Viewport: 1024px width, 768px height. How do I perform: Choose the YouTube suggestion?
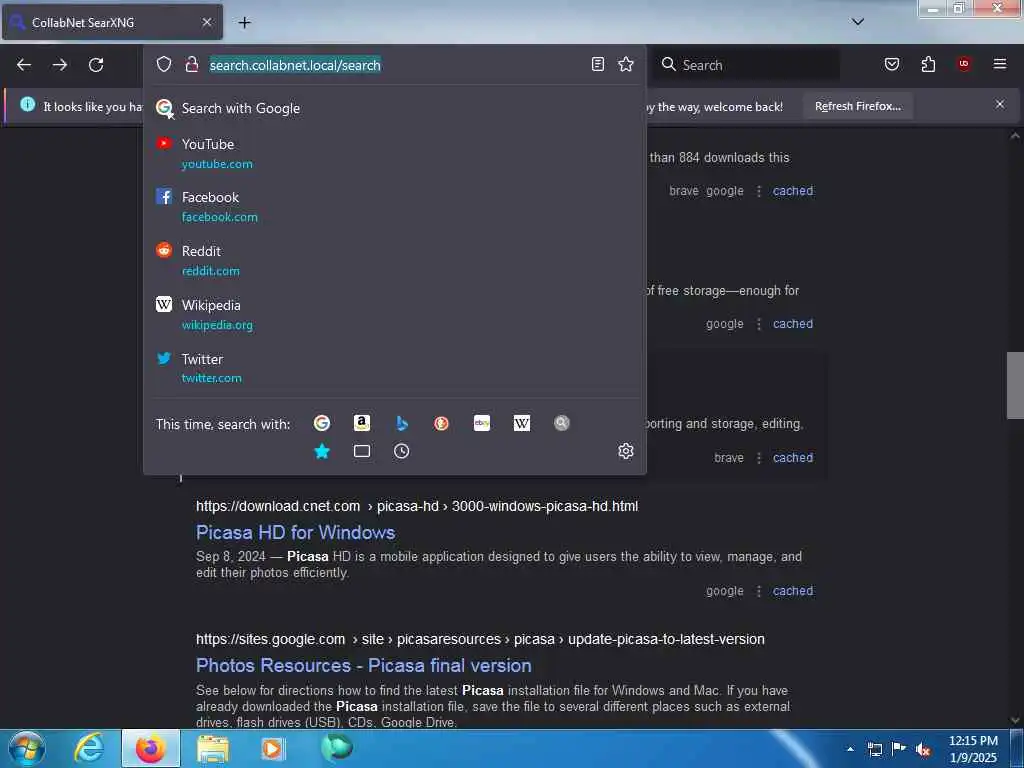(394, 153)
